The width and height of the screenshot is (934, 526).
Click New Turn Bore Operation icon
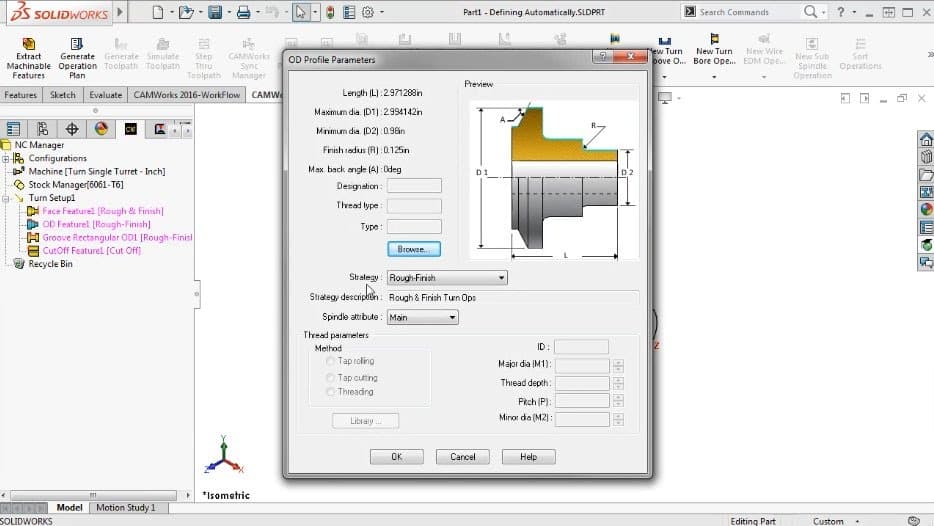coord(714,40)
